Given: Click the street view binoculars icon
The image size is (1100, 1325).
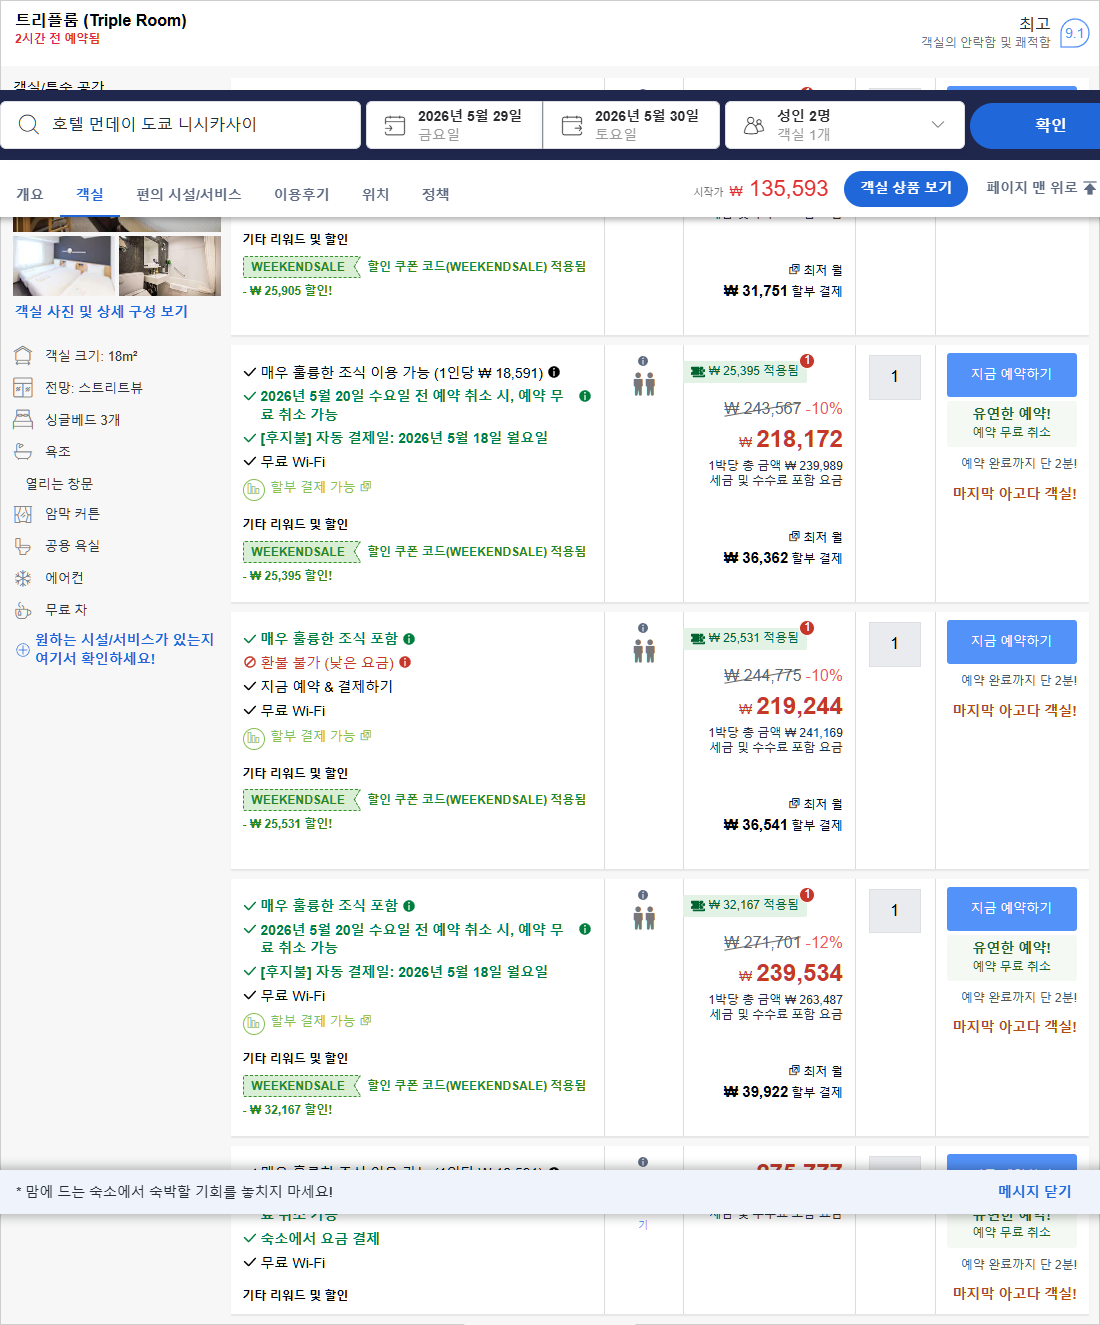Looking at the screenshot, I should pyautogui.click(x=22, y=387).
